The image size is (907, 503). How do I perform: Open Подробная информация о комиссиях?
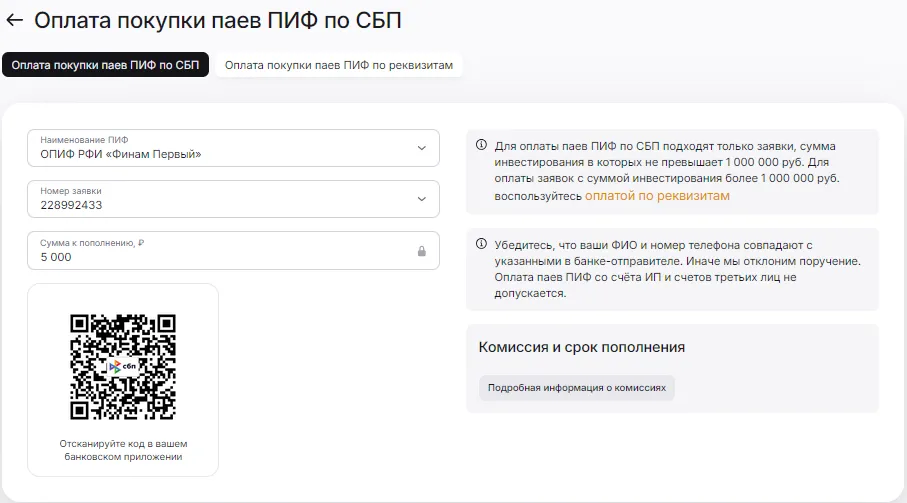click(577, 387)
